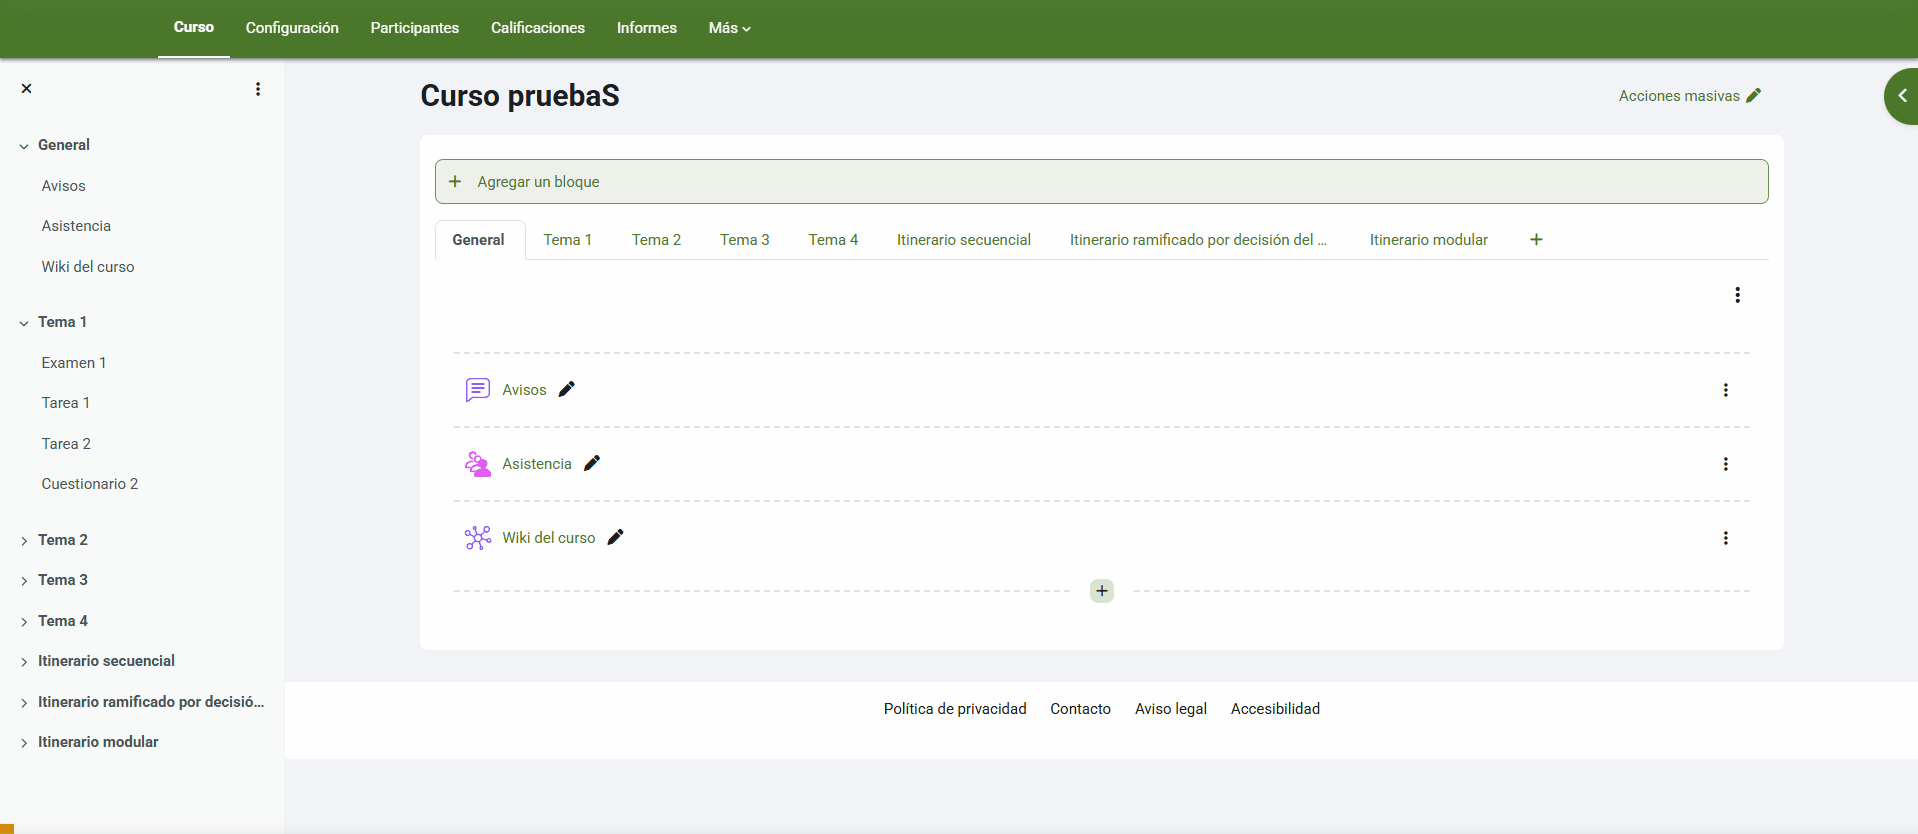Open Wiki del curso options menu
The image size is (1918, 834).
(x=1726, y=538)
